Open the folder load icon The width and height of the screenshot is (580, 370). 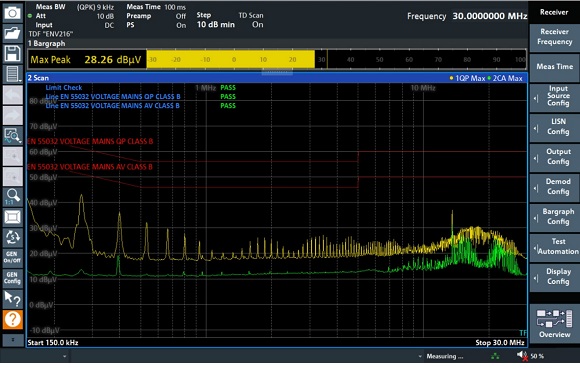12,33
